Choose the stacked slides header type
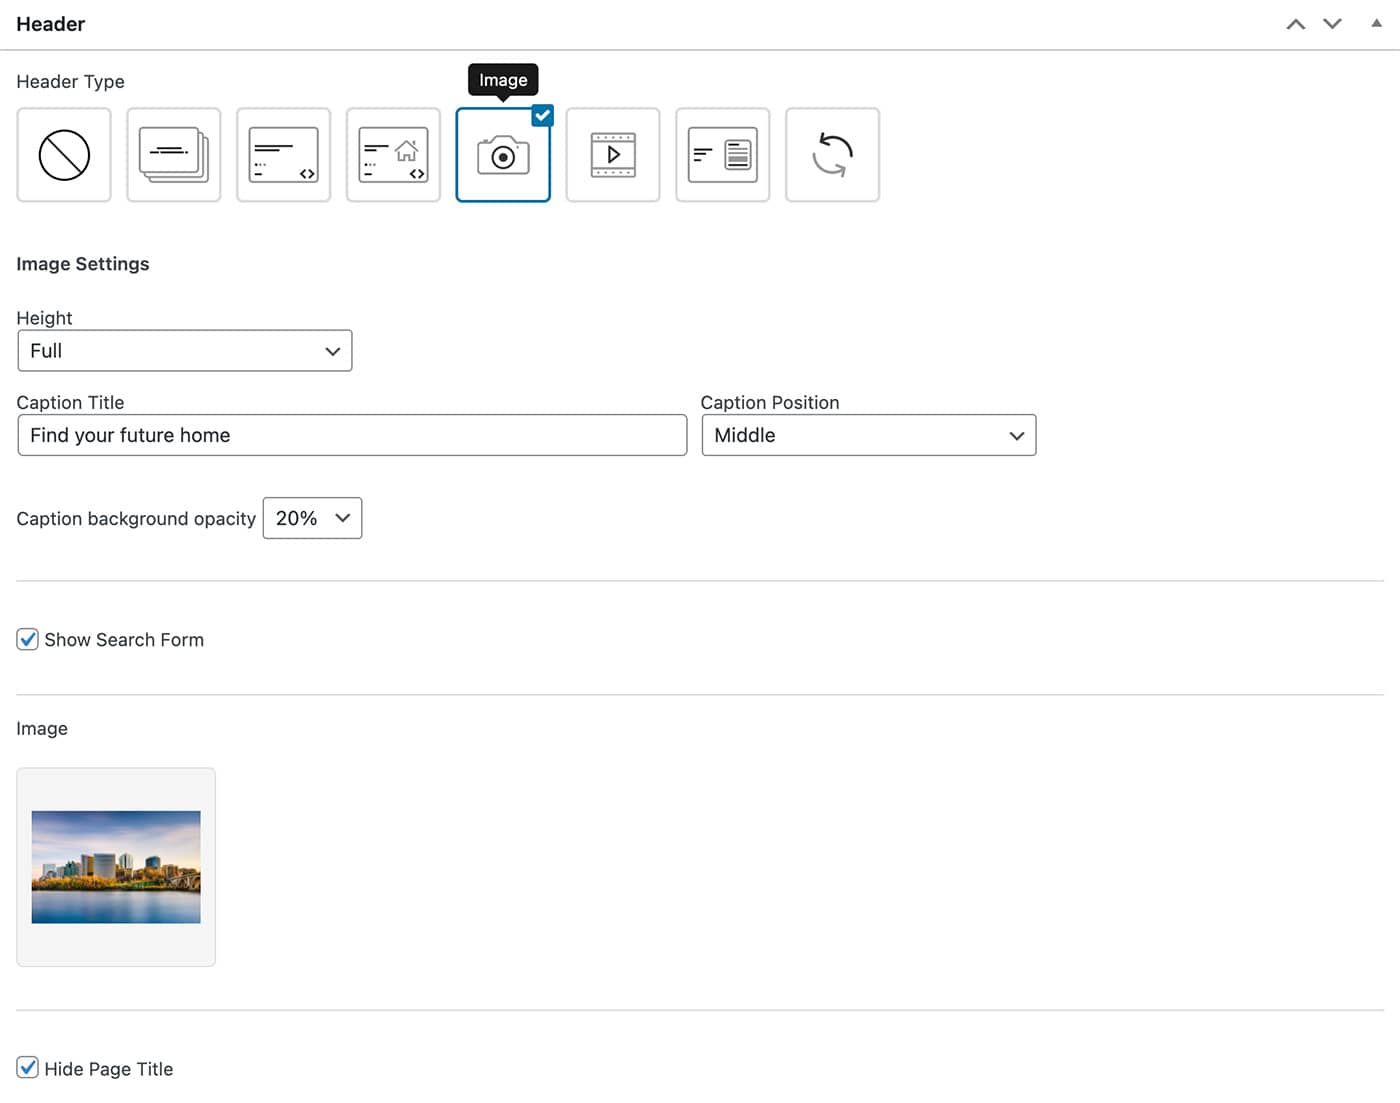This screenshot has height=1103, width=1400. click(x=174, y=155)
